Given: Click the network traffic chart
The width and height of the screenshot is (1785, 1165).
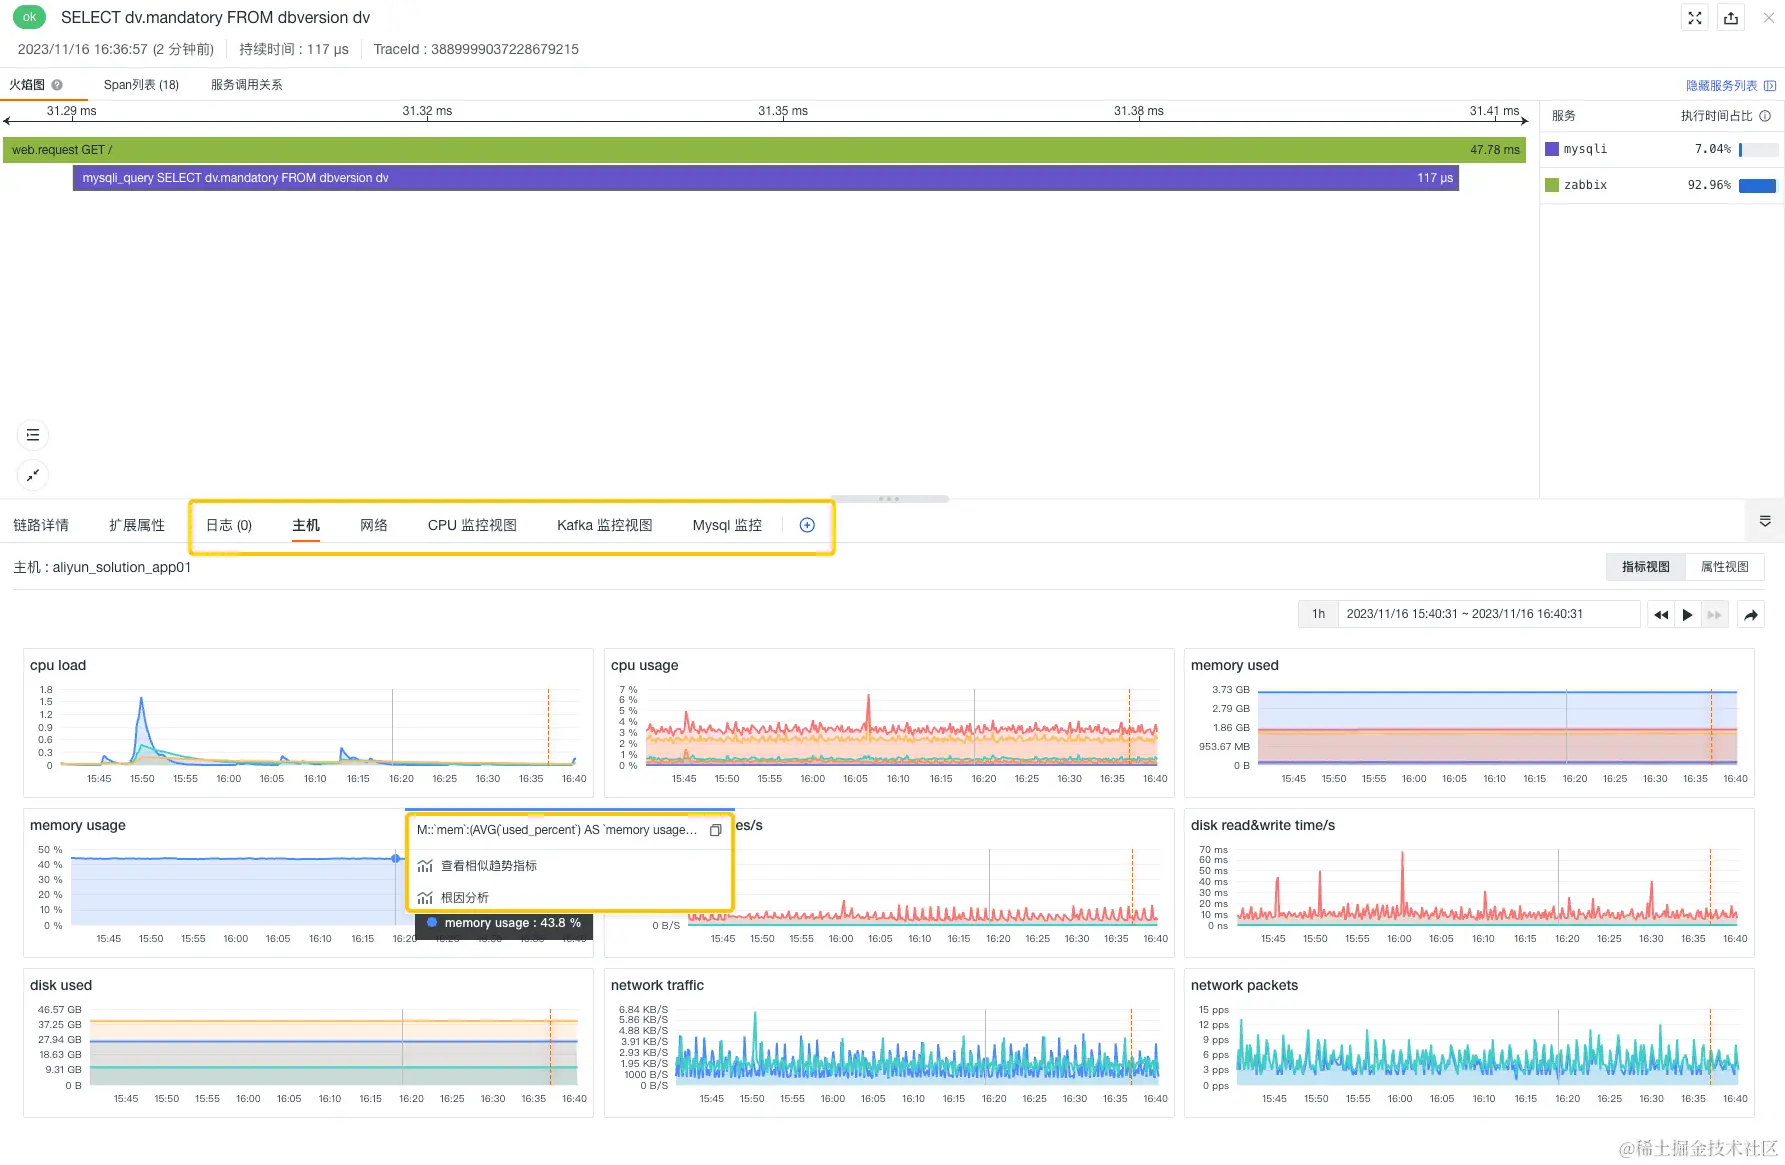Looking at the screenshot, I should click(x=889, y=1042).
